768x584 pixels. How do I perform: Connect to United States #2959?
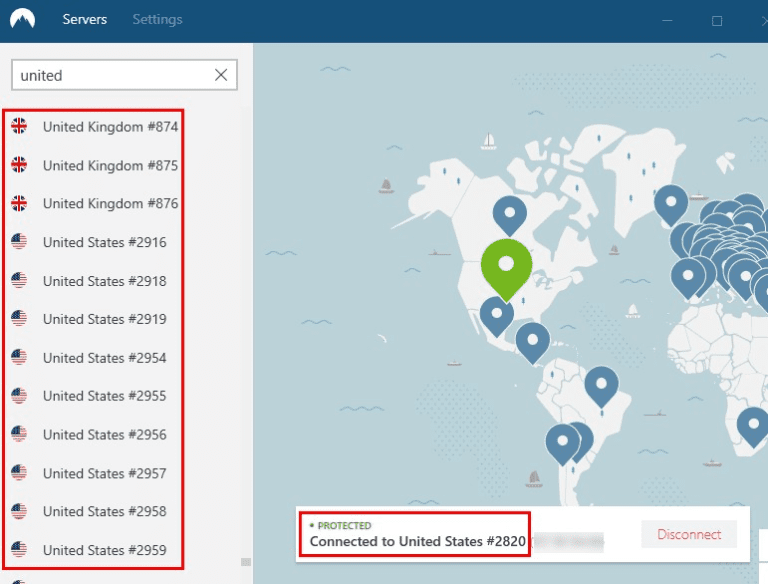tap(104, 550)
